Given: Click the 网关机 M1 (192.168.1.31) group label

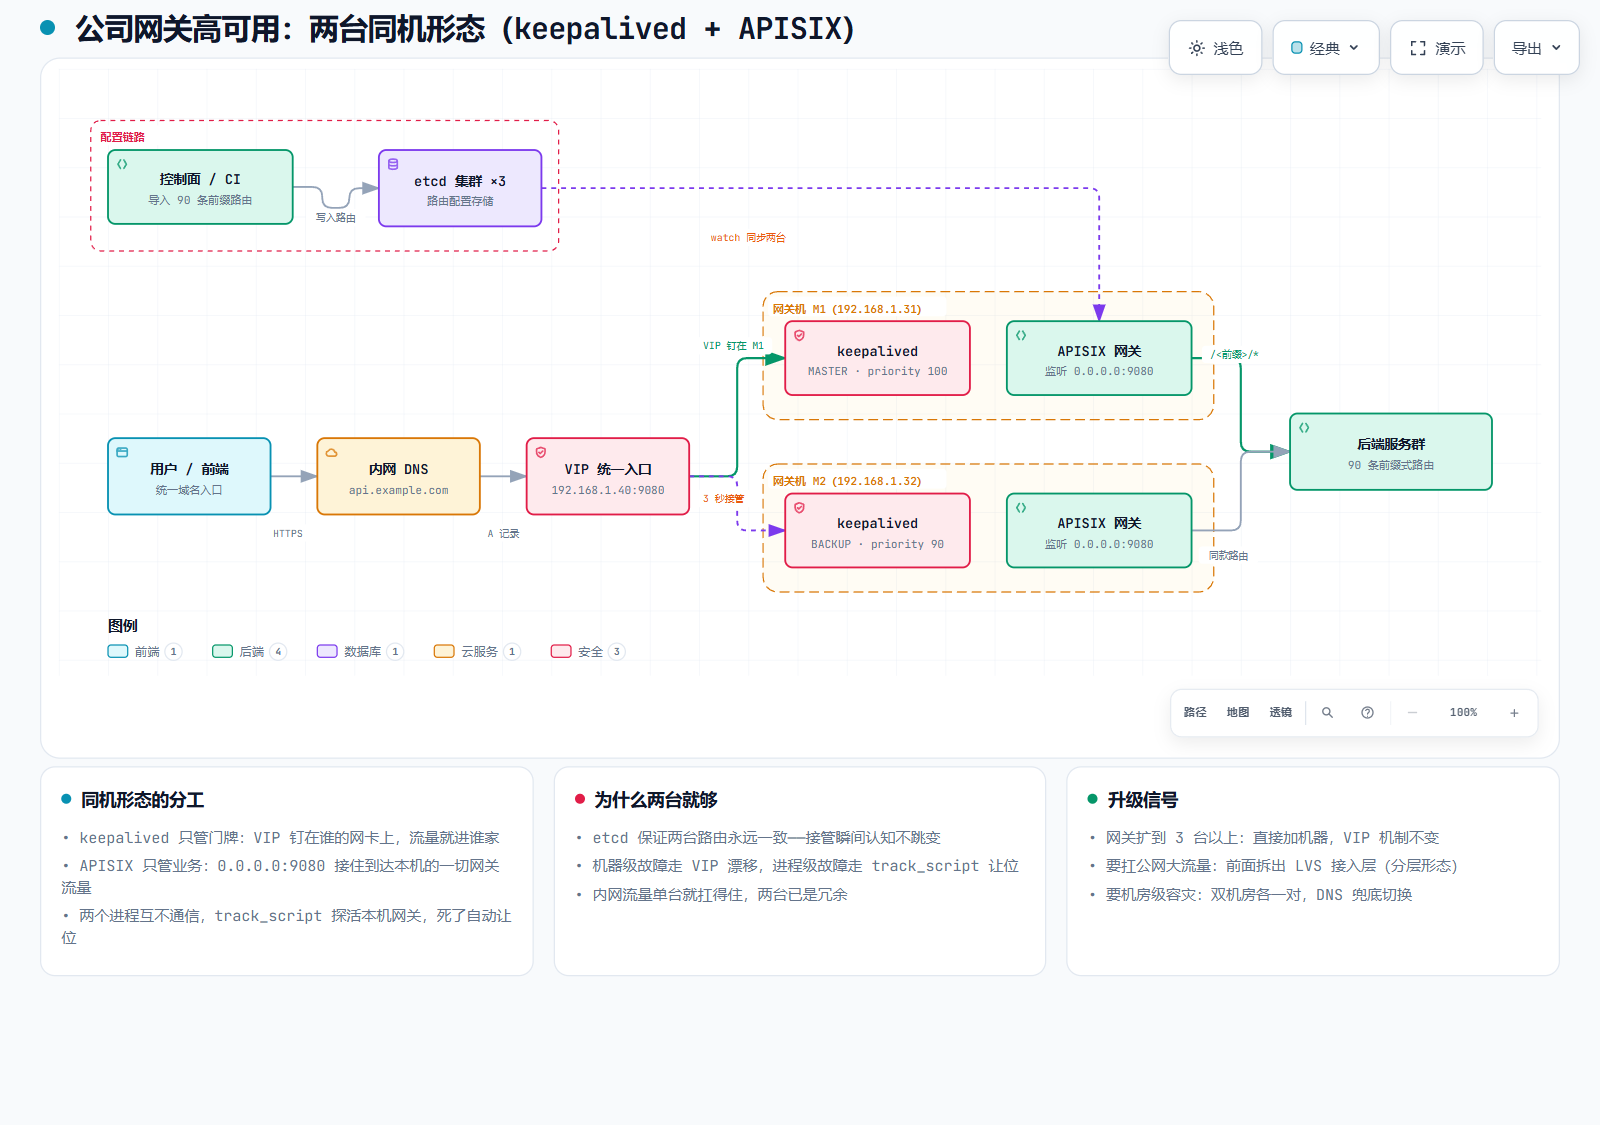Looking at the screenshot, I should tap(847, 309).
